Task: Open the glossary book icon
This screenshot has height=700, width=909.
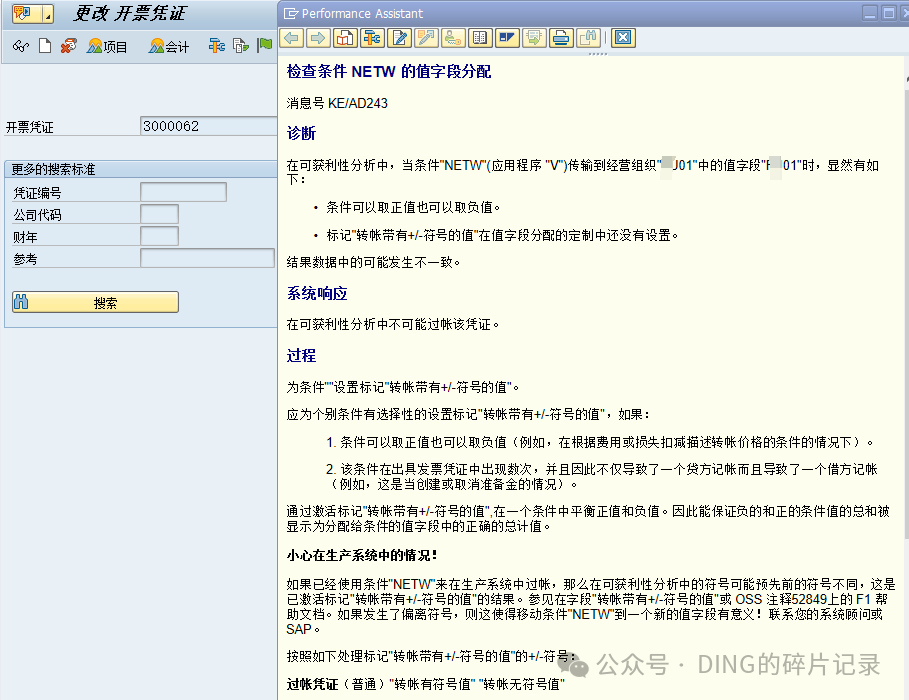Action: 480,38
